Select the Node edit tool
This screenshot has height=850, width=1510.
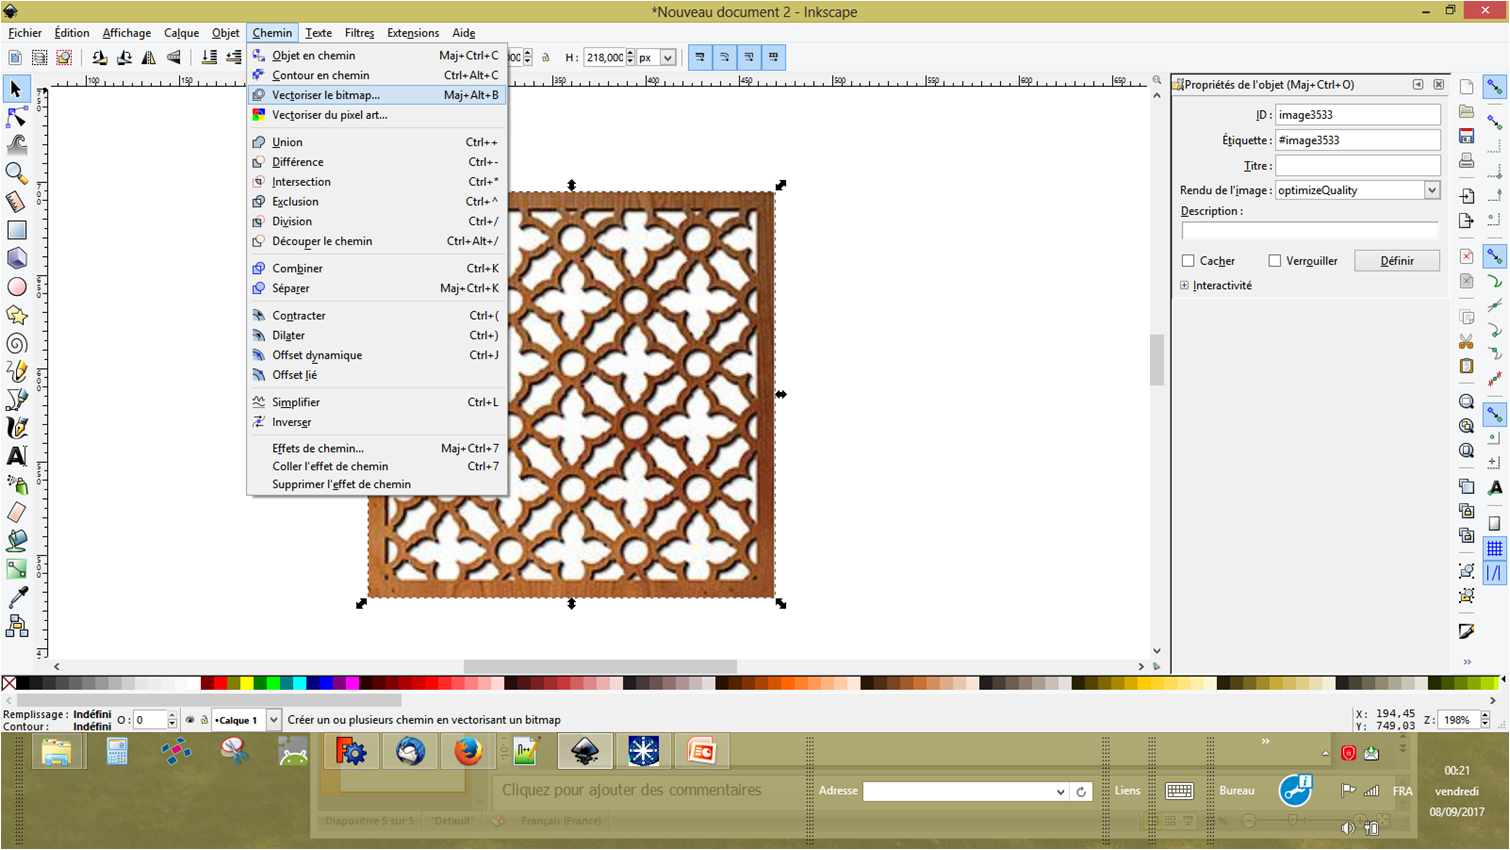[16, 117]
